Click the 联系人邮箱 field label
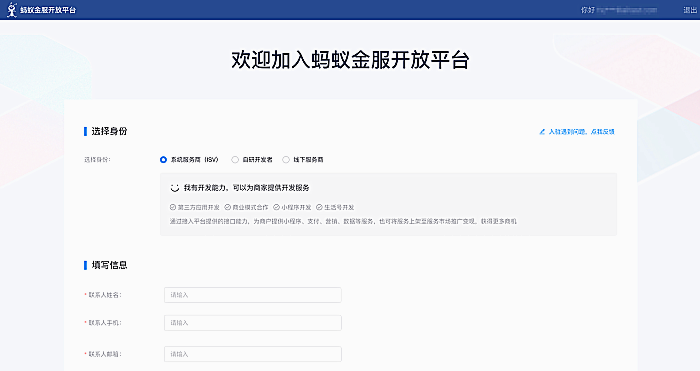Image resolution: width=700 pixels, height=371 pixels. [104, 354]
